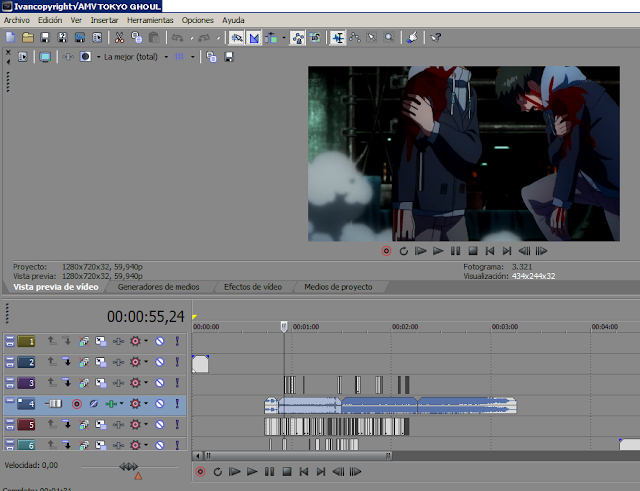Select the Envelope edit tool
This screenshot has width=640, height=491.
pos(355,38)
